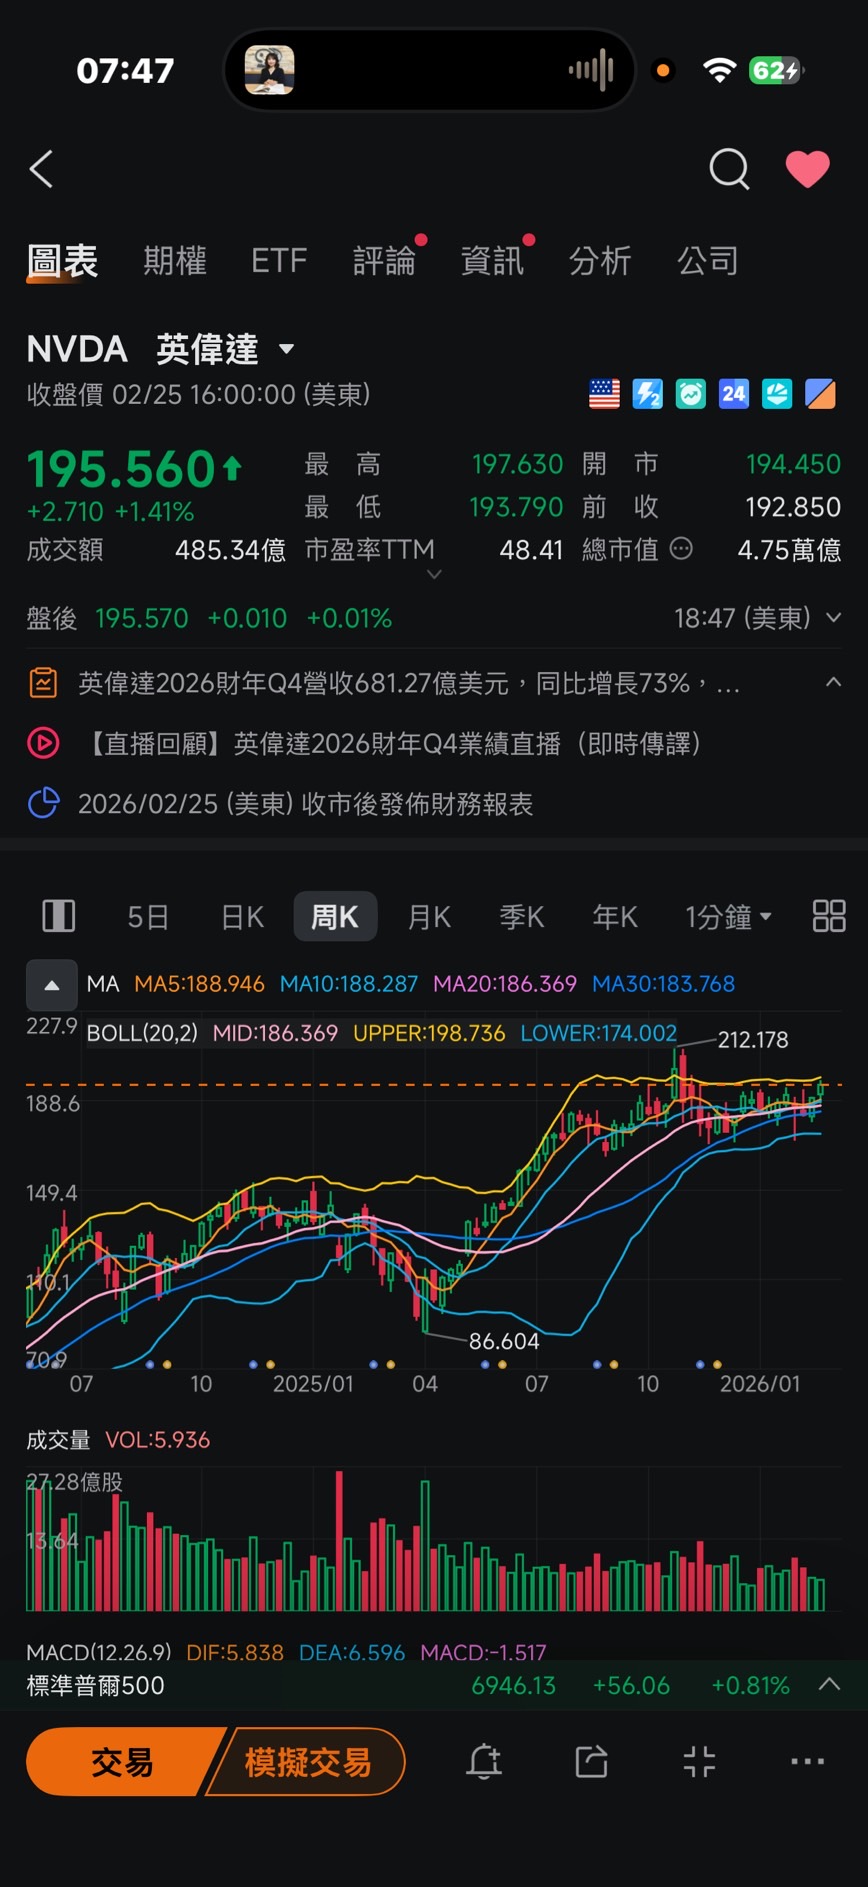Open the three-dot more options menu
This screenshot has height=1887, width=868.
coord(807,1761)
